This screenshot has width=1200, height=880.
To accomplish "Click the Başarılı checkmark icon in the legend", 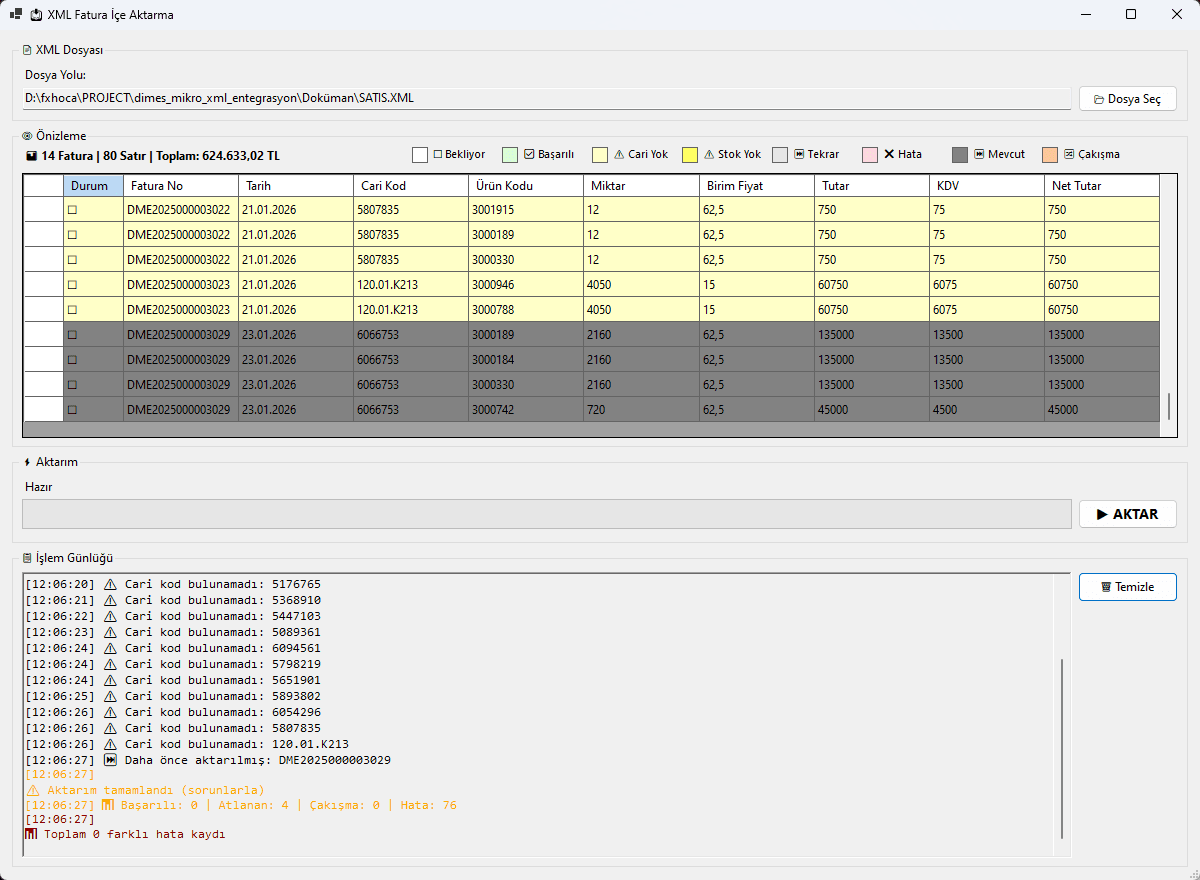I will coord(529,155).
